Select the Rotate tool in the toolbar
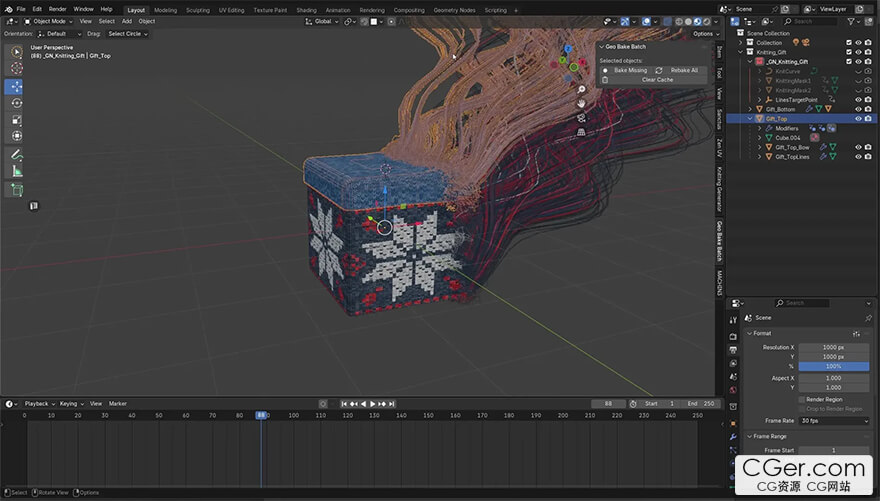This screenshot has width=880, height=501. click(17, 103)
